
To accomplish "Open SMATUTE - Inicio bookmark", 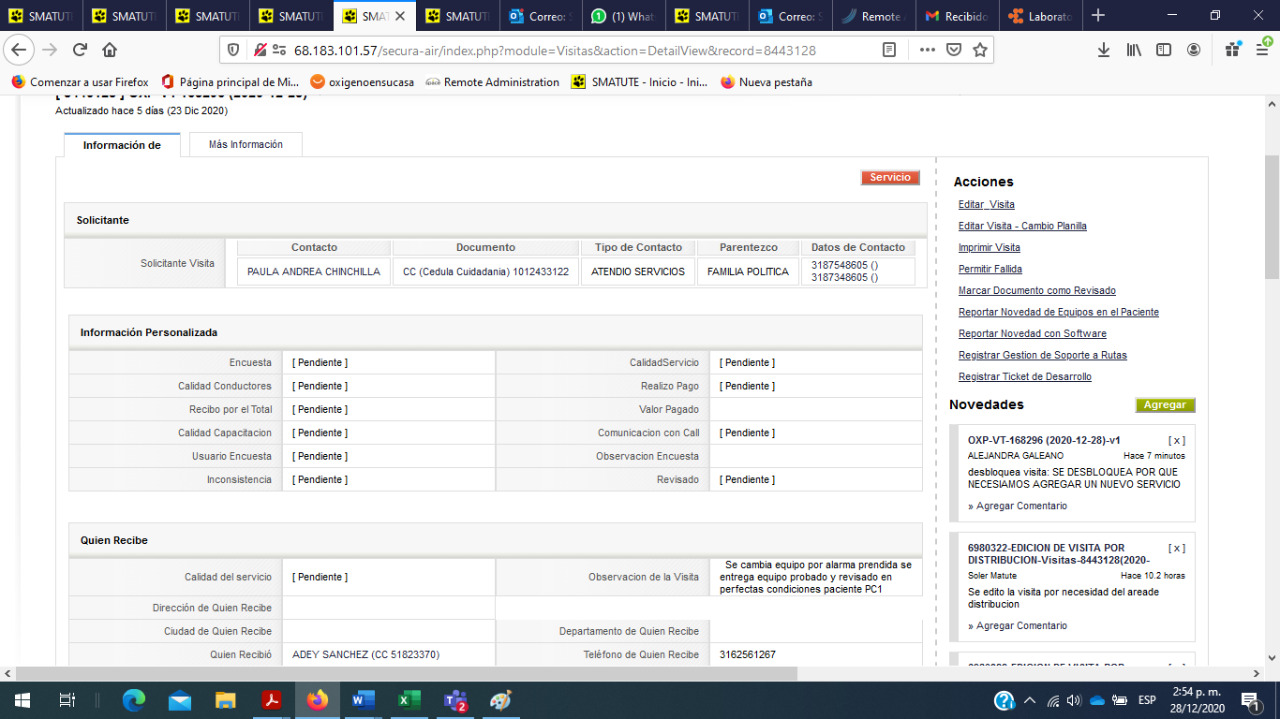I will click(x=639, y=82).
